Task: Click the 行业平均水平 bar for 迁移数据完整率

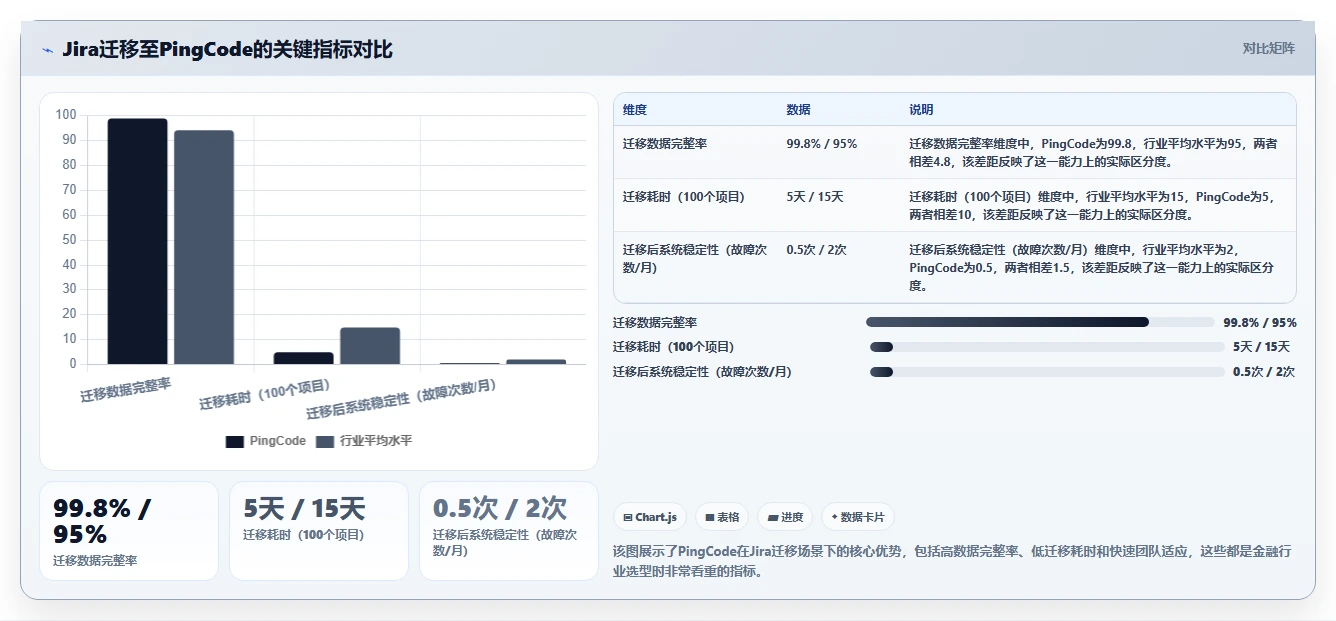Action: pos(204,247)
